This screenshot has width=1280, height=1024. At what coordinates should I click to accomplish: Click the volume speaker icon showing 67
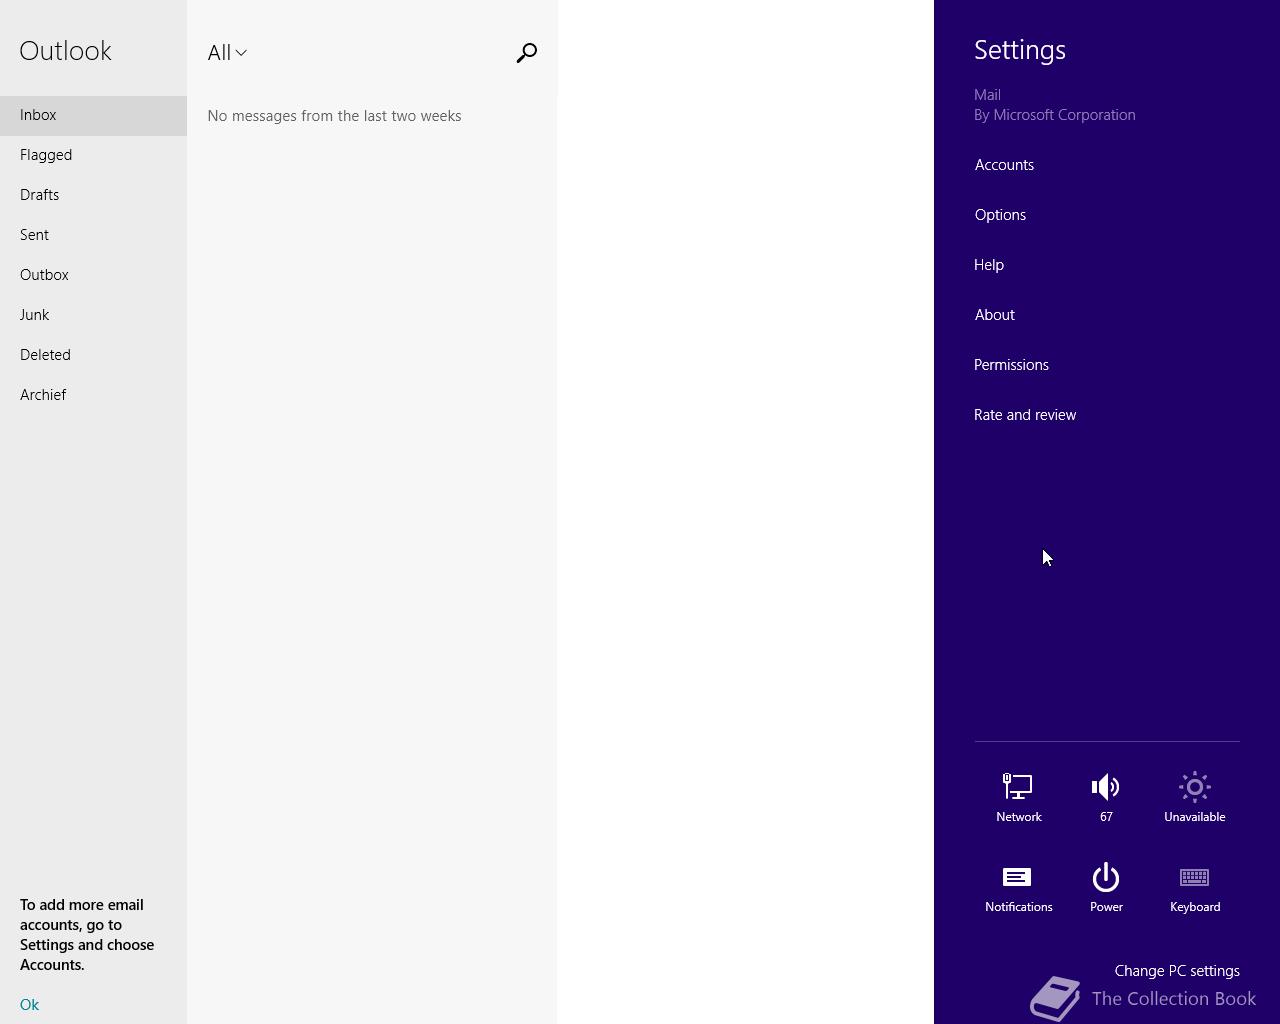[1106, 797]
